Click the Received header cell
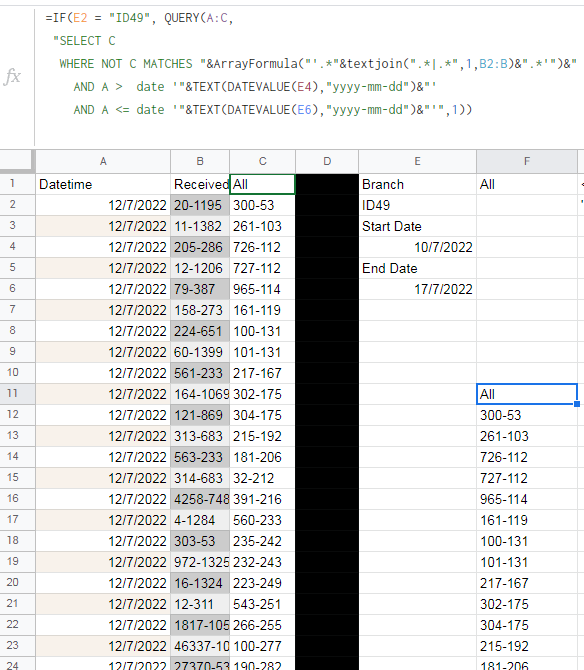The image size is (584, 670). click(200, 184)
